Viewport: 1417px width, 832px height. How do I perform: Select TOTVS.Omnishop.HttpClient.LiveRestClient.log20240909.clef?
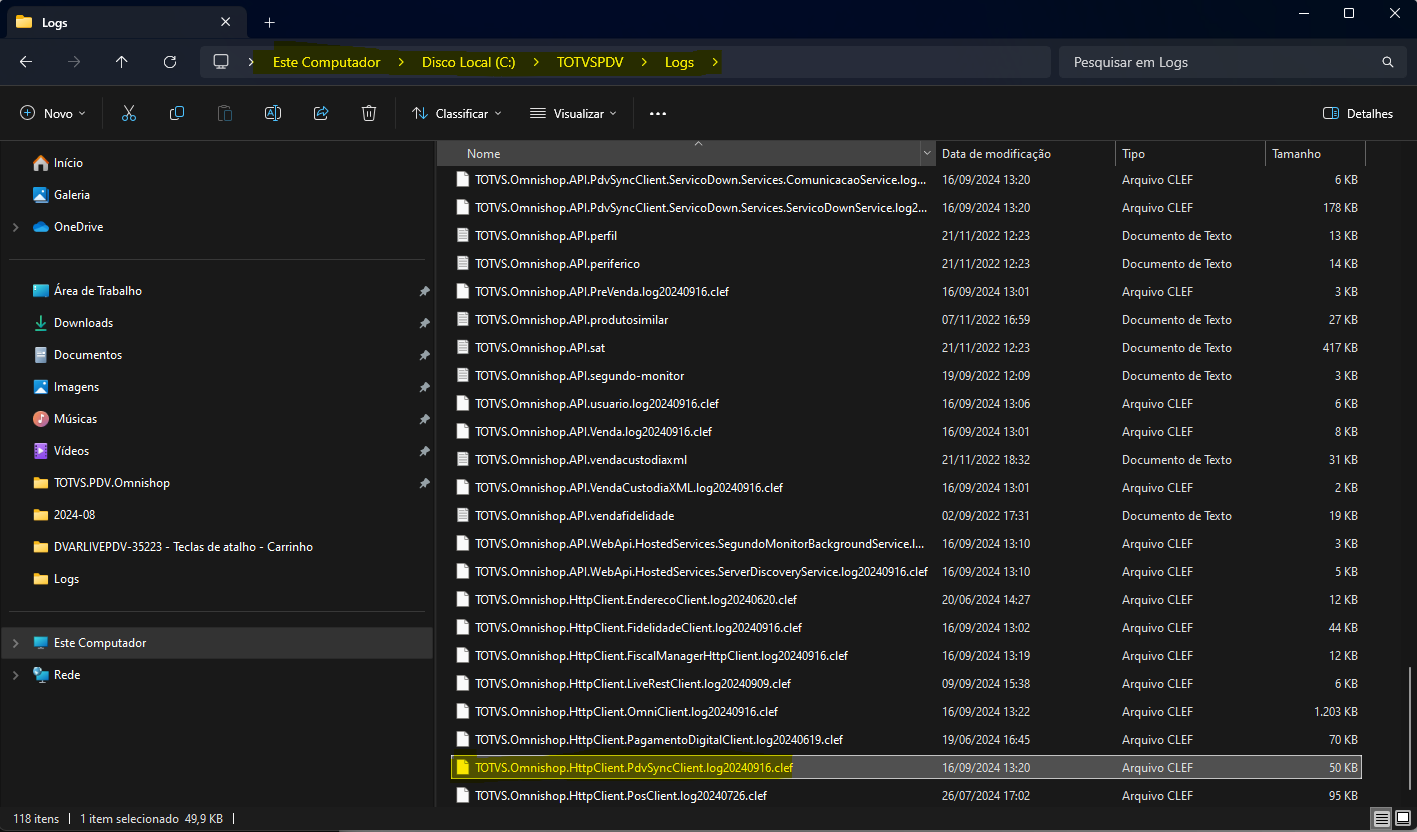[633, 684]
